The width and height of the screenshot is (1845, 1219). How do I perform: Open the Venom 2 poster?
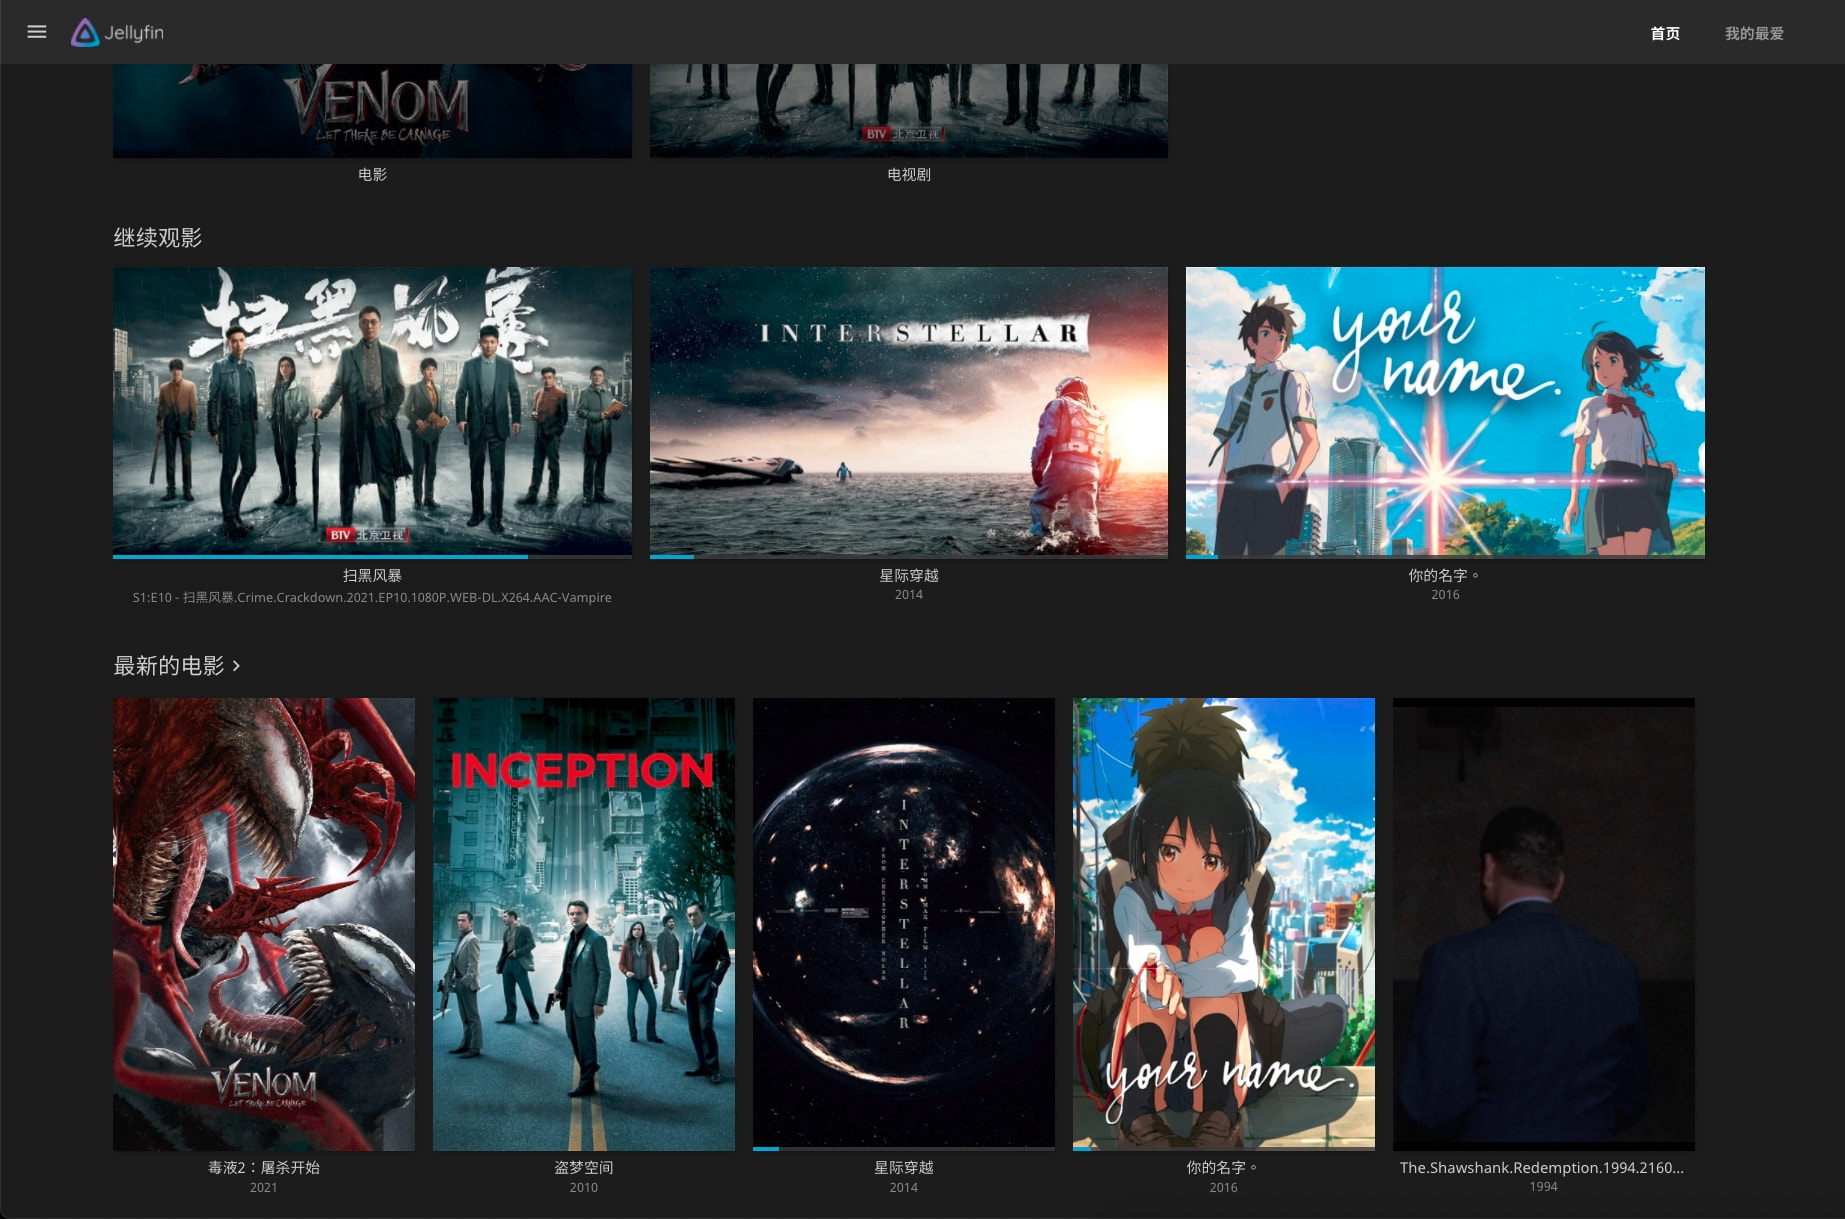pyautogui.click(x=264, y=924)
